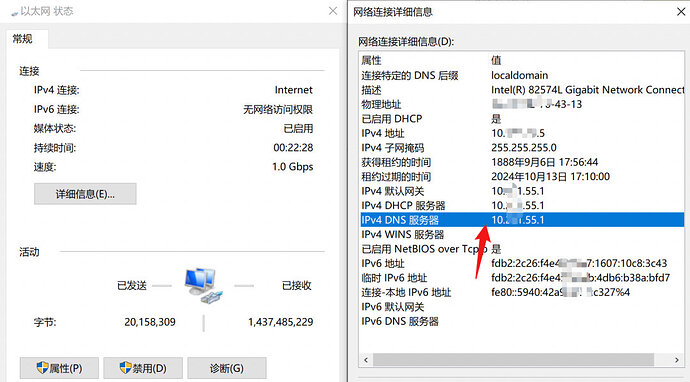
Task: Select the 连接特定的 DNS 后缀 row
Action: 522,75
